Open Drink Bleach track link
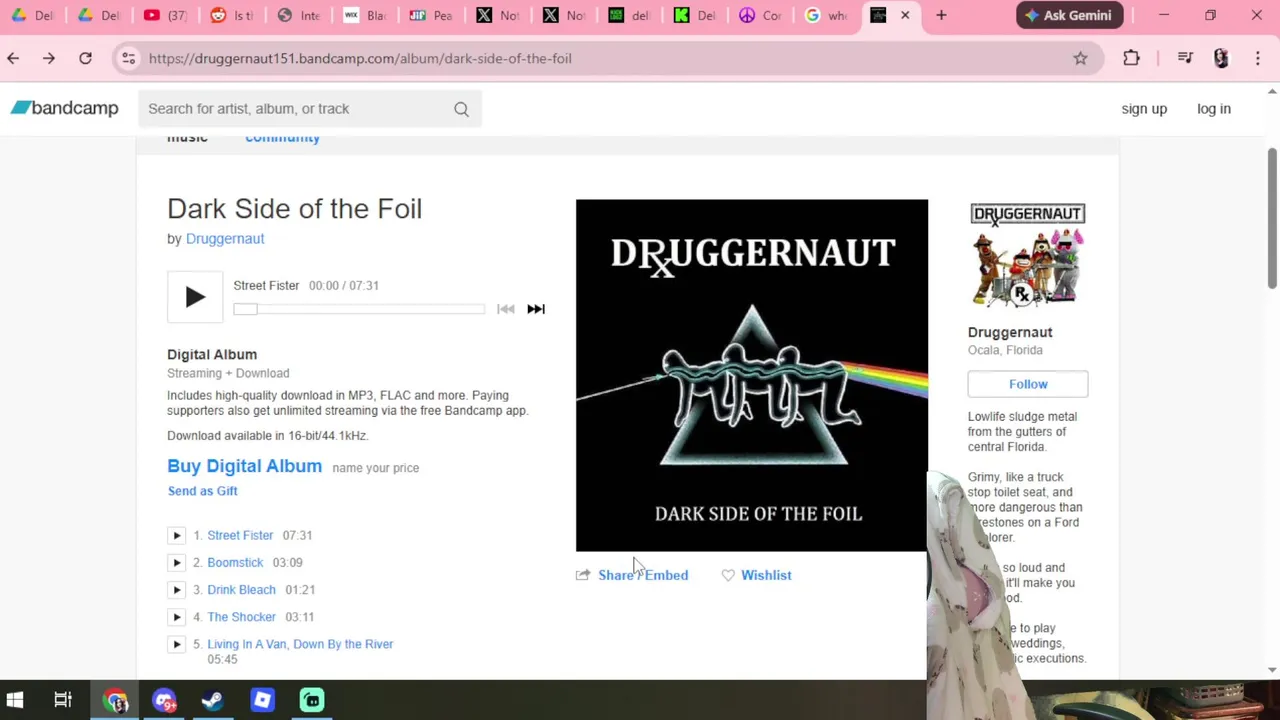This screenshot has height=720, width=1280. click(x=241, y=589)
